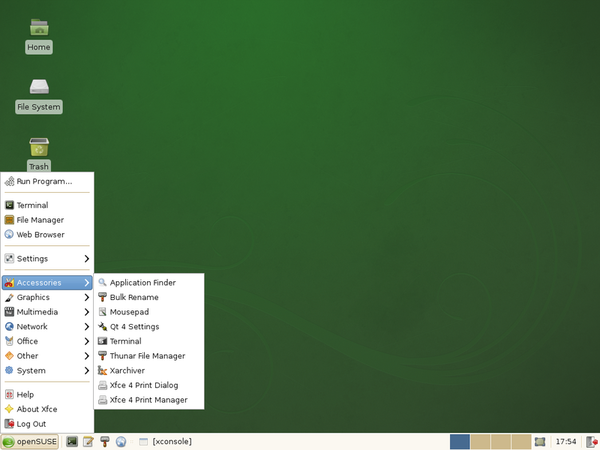Click the Thunar File Manager icon in the submenu
The height and width of the screenshot is (450, 600).
point(102,356)
